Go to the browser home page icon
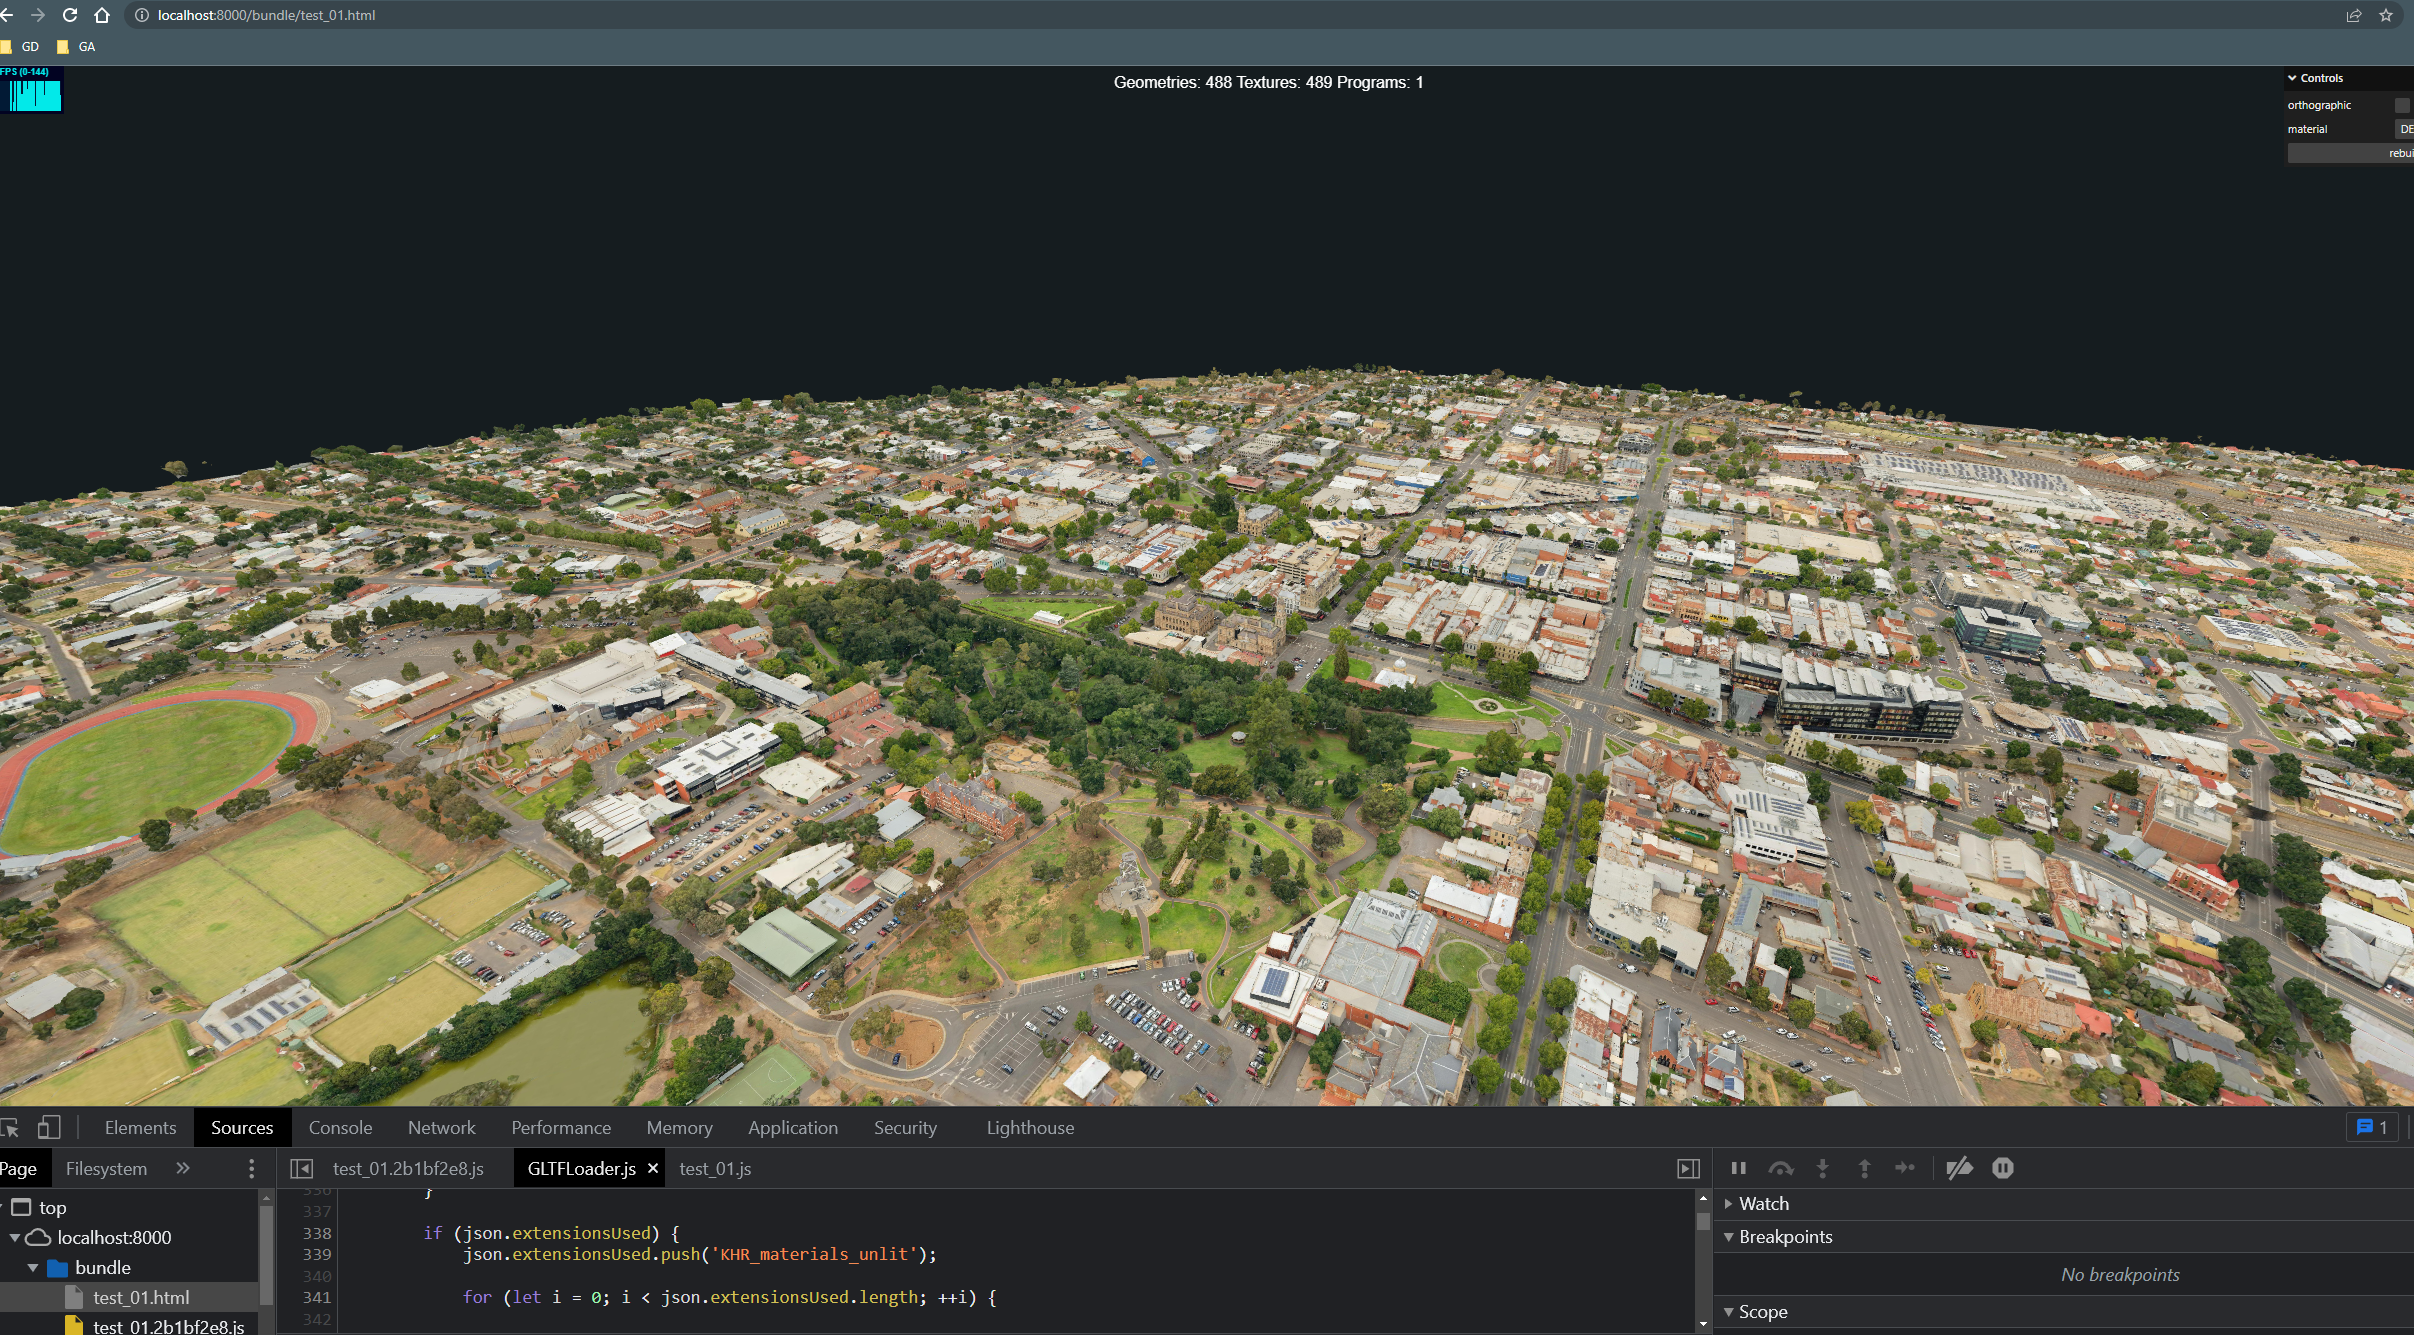Screen dimensions: 2414x1335 [102, 15]
